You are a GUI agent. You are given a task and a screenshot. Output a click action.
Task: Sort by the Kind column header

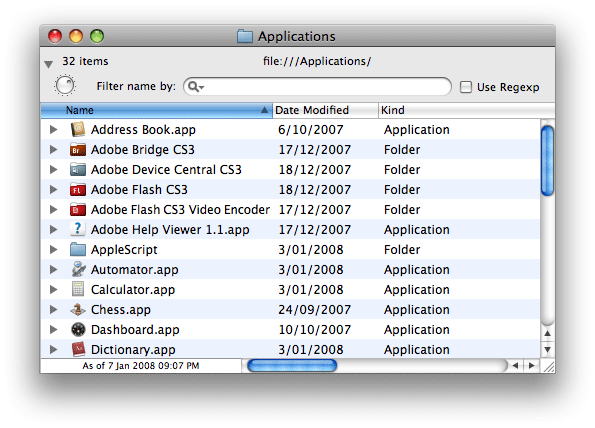[x=466, y=110]
